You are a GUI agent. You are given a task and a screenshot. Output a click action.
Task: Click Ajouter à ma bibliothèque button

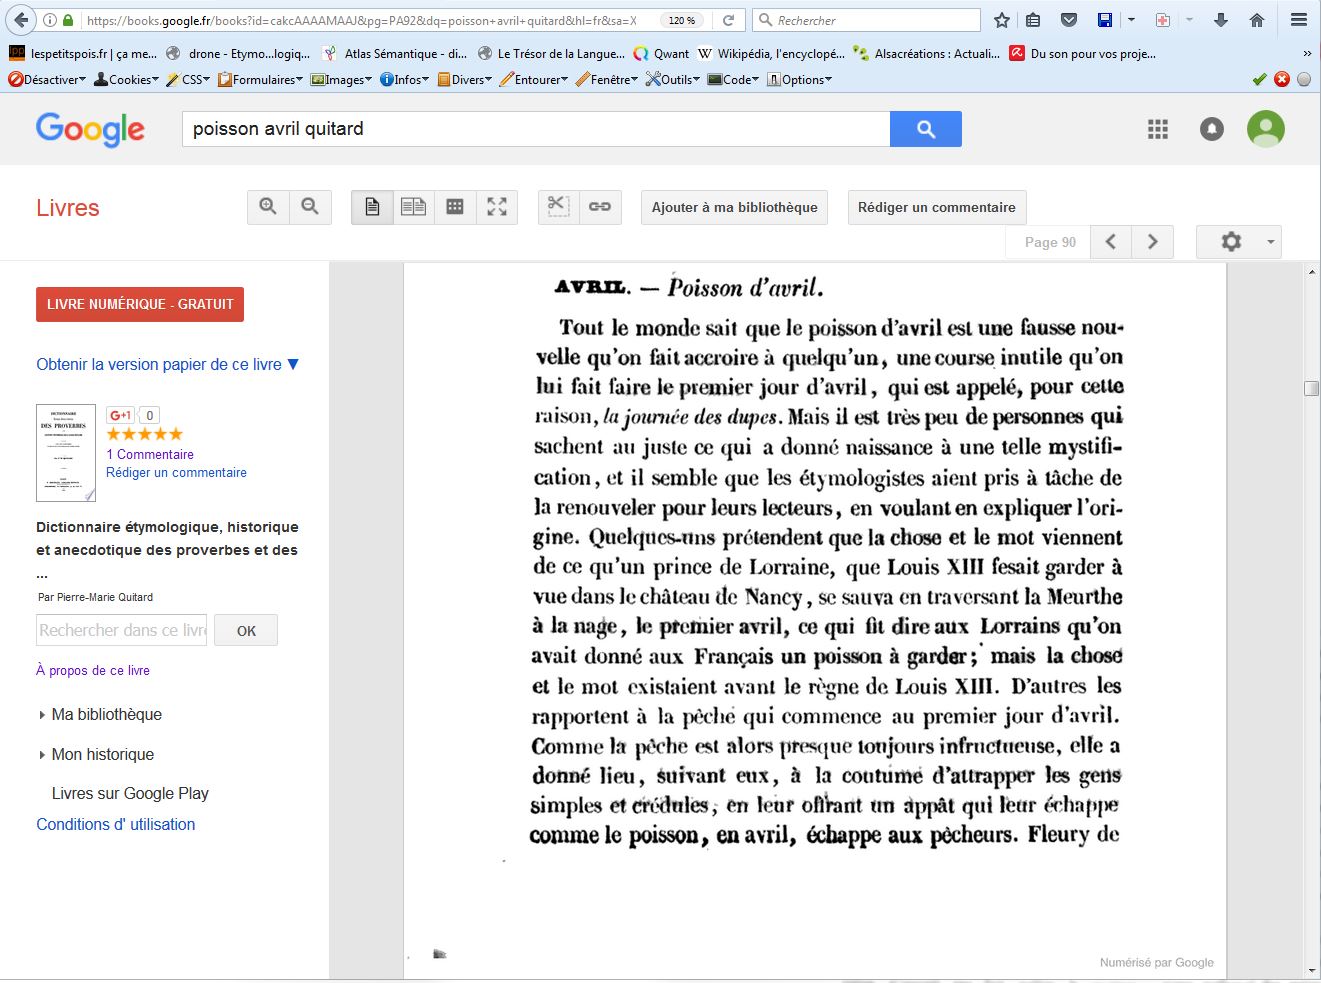[734, 207]
